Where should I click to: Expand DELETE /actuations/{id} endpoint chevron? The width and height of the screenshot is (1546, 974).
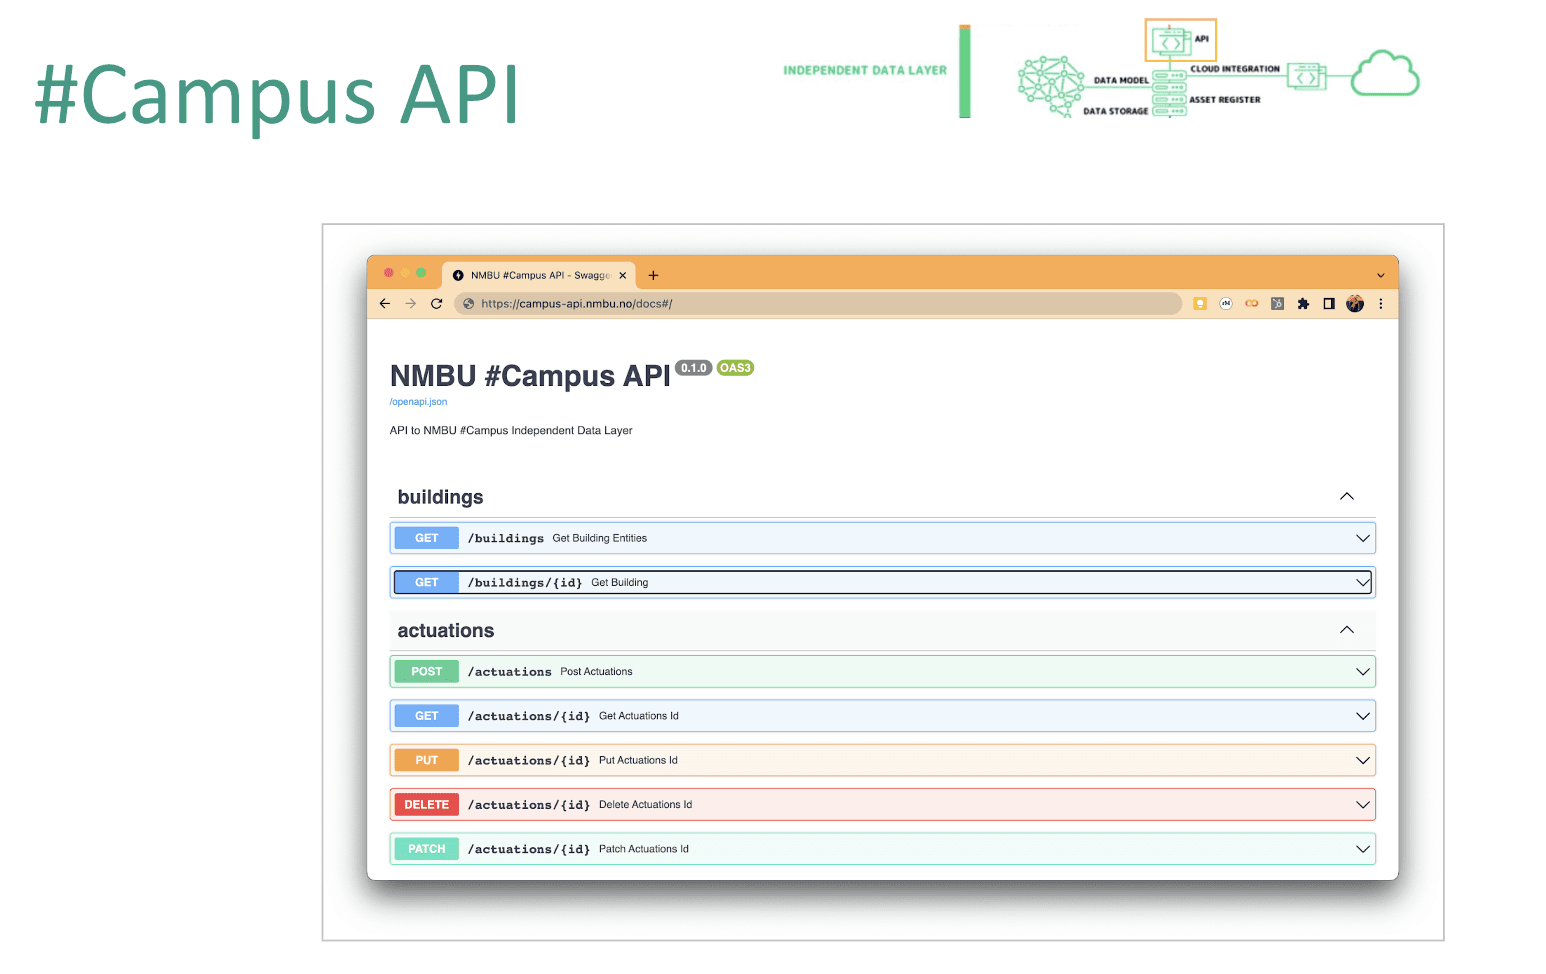1363,805
